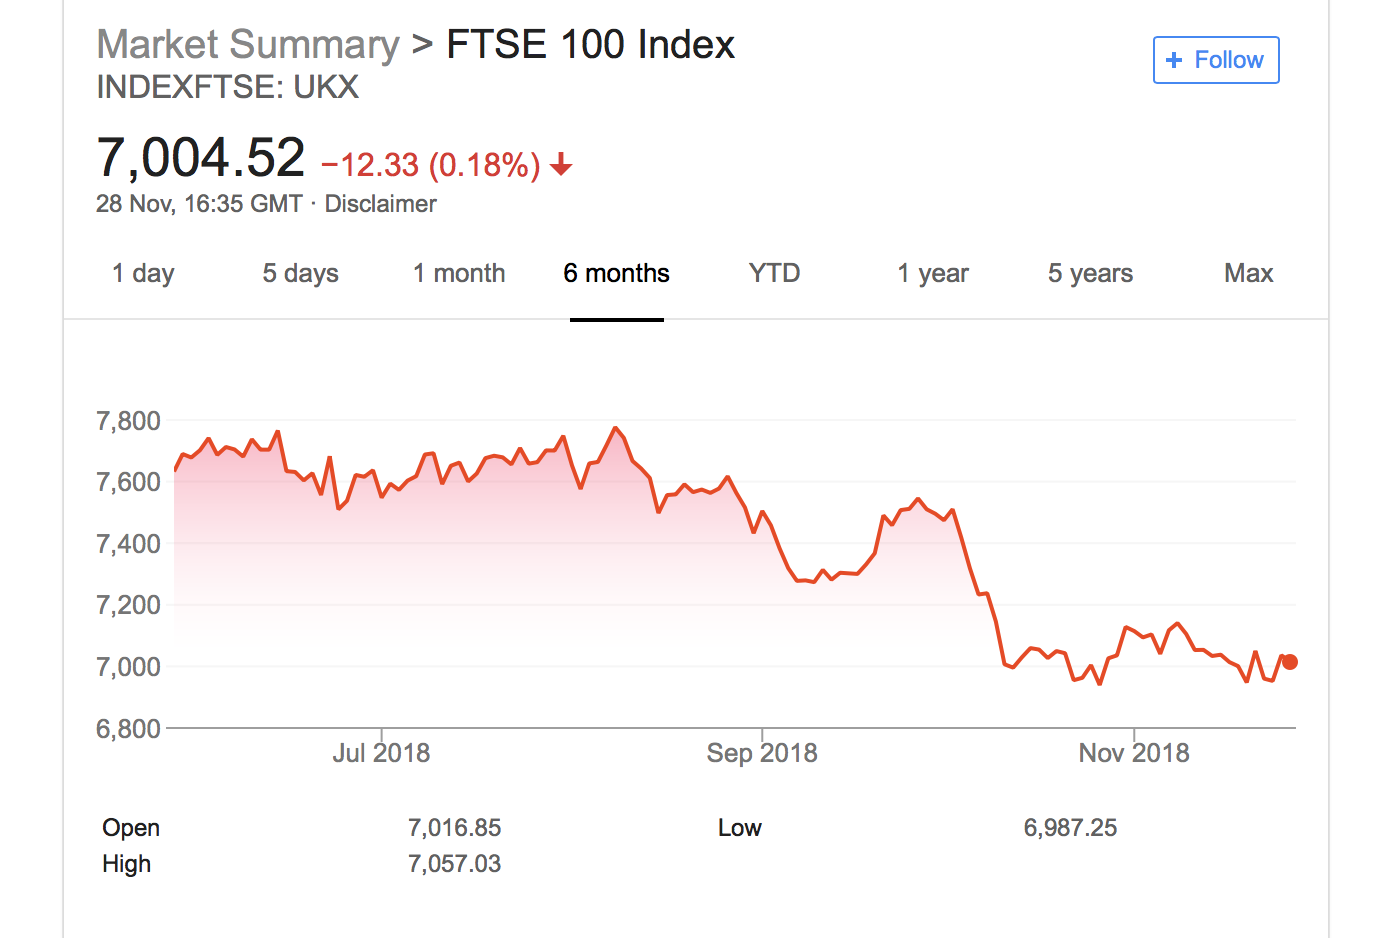Select the 6 months tab

click(616, 273)
